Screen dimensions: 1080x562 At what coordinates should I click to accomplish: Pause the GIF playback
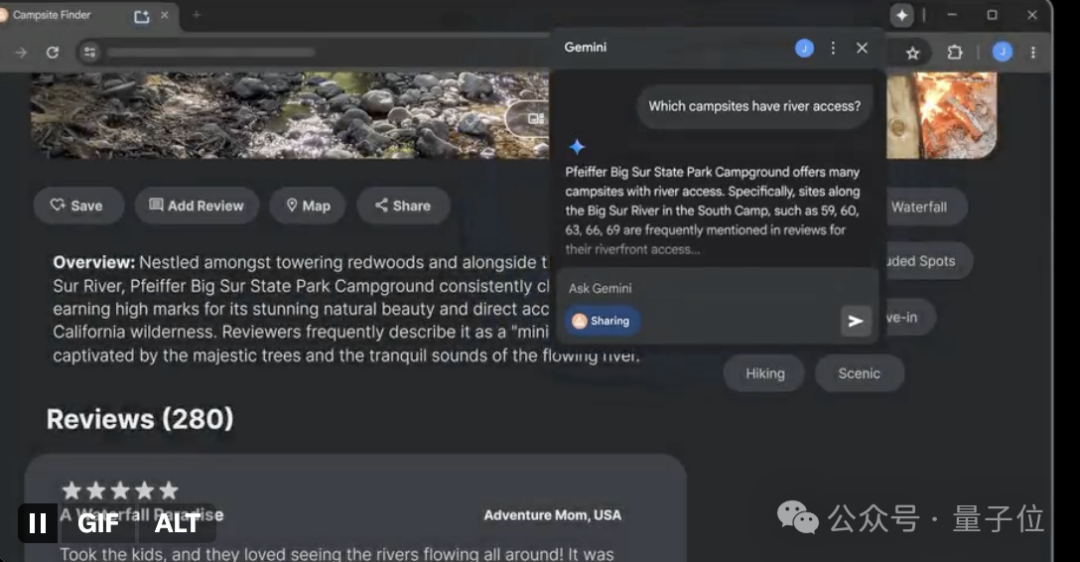tap(37, 523)
